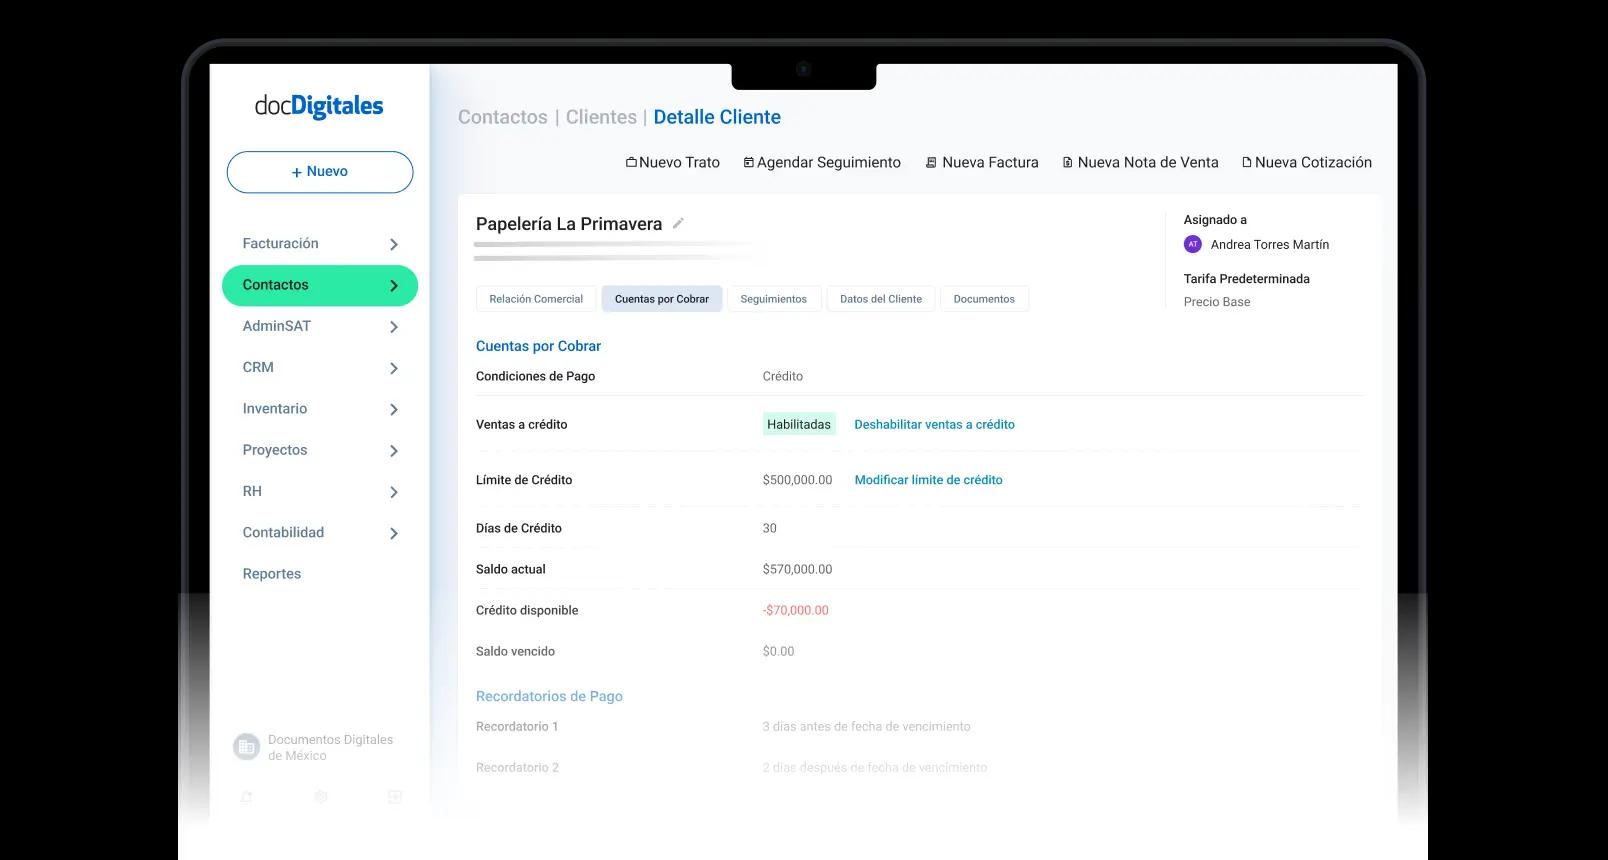Expand the Contabilidad sidebar chevron
Image resolution: width=1608 pixels, height=860 pixels.
[394, 533]
